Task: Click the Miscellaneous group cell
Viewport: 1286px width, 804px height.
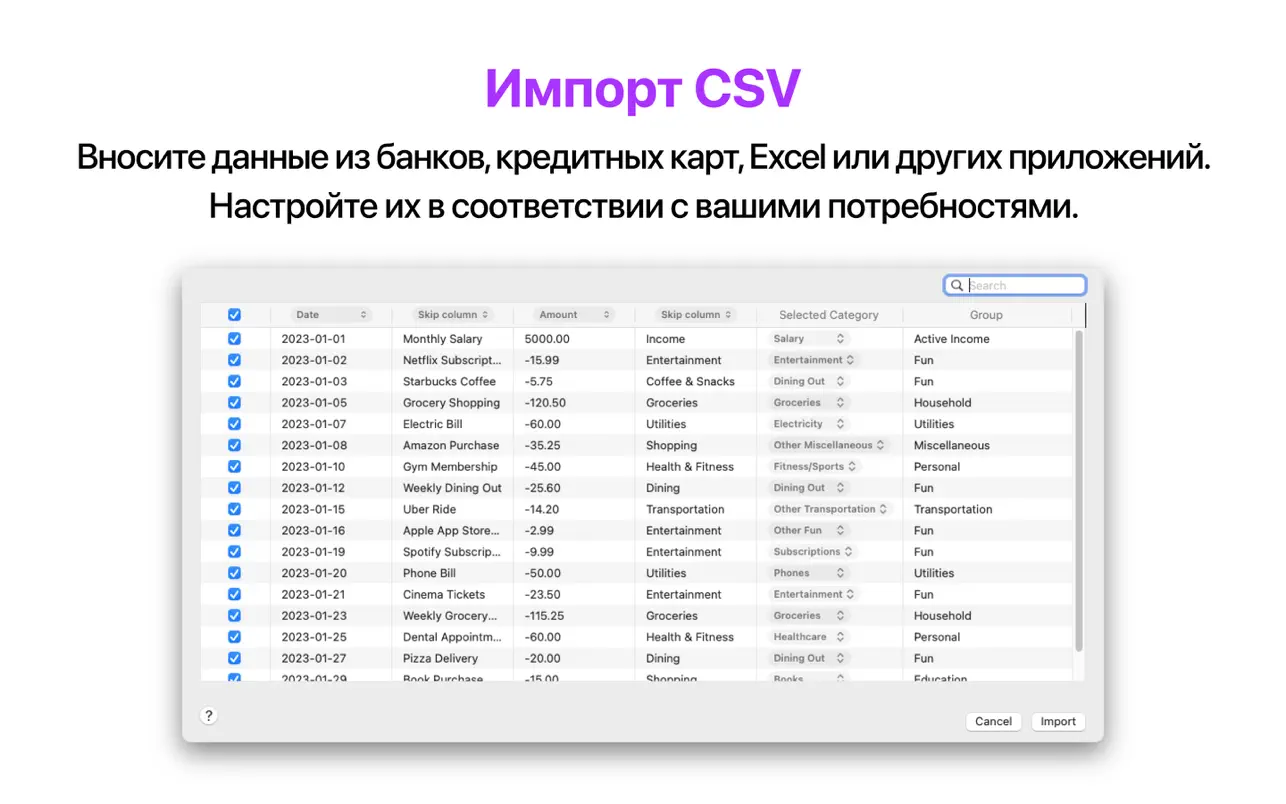Action: coord(951,445)
